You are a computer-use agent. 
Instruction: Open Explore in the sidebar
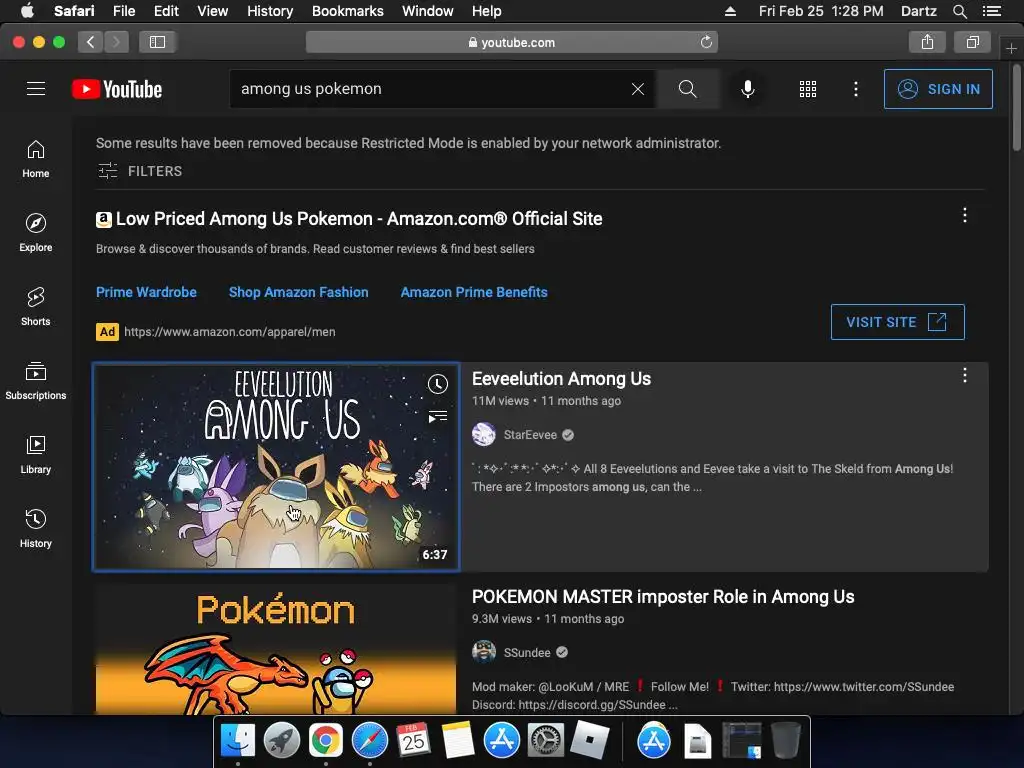(36, 232)
